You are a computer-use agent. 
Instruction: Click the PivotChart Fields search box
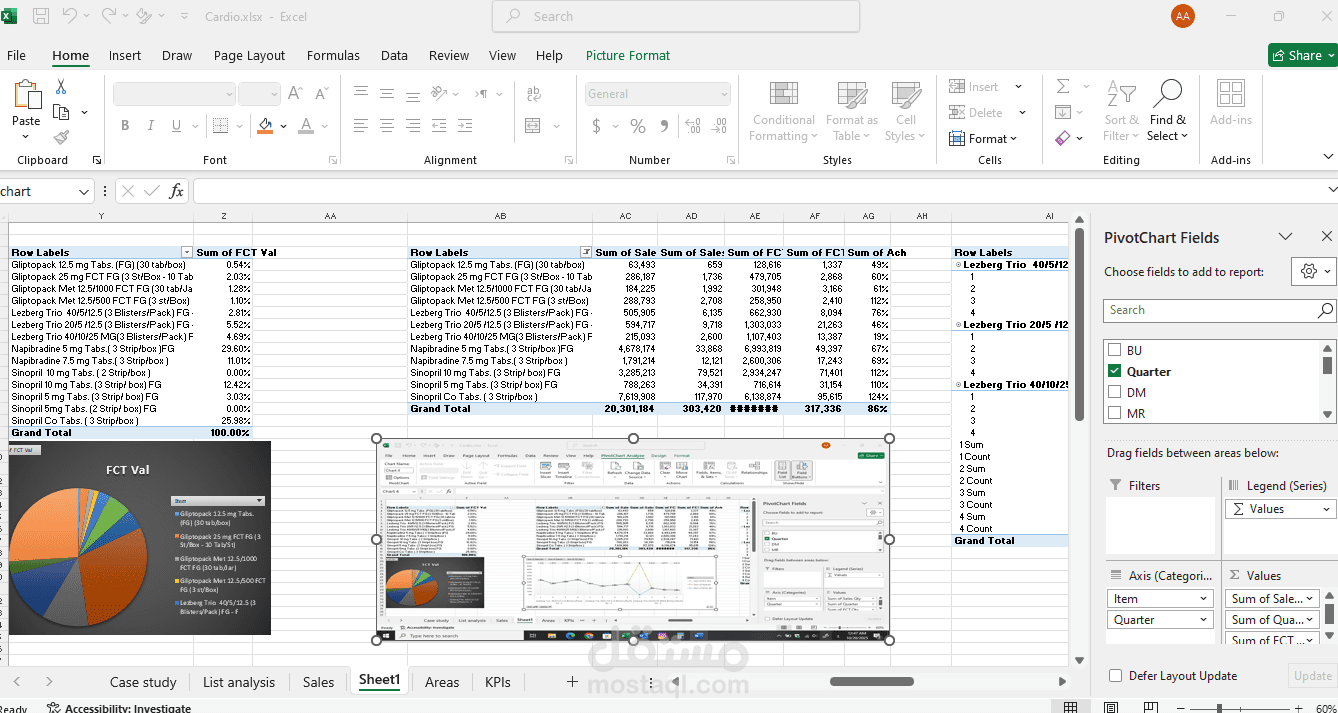pos(1210,310)
